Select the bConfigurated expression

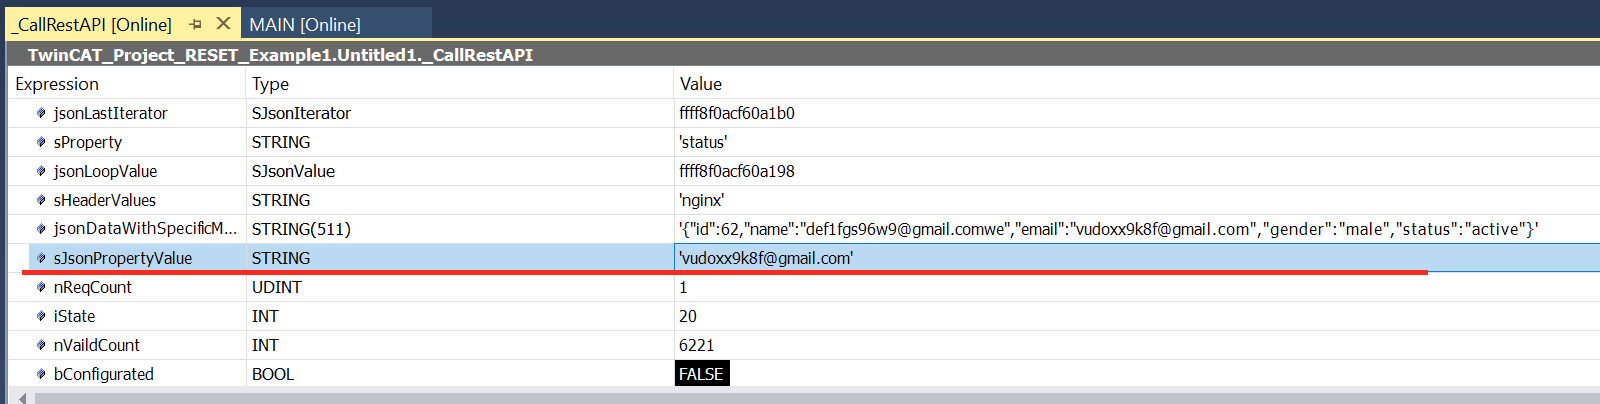(104, 374)
